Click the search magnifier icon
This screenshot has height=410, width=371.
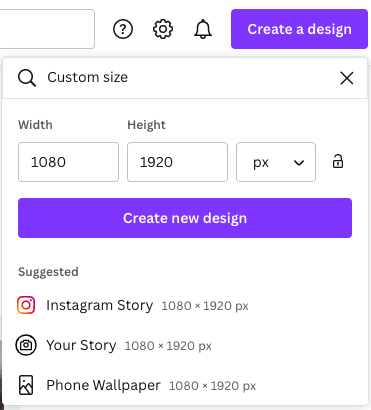pyautogui.click(x=27, y=78)
